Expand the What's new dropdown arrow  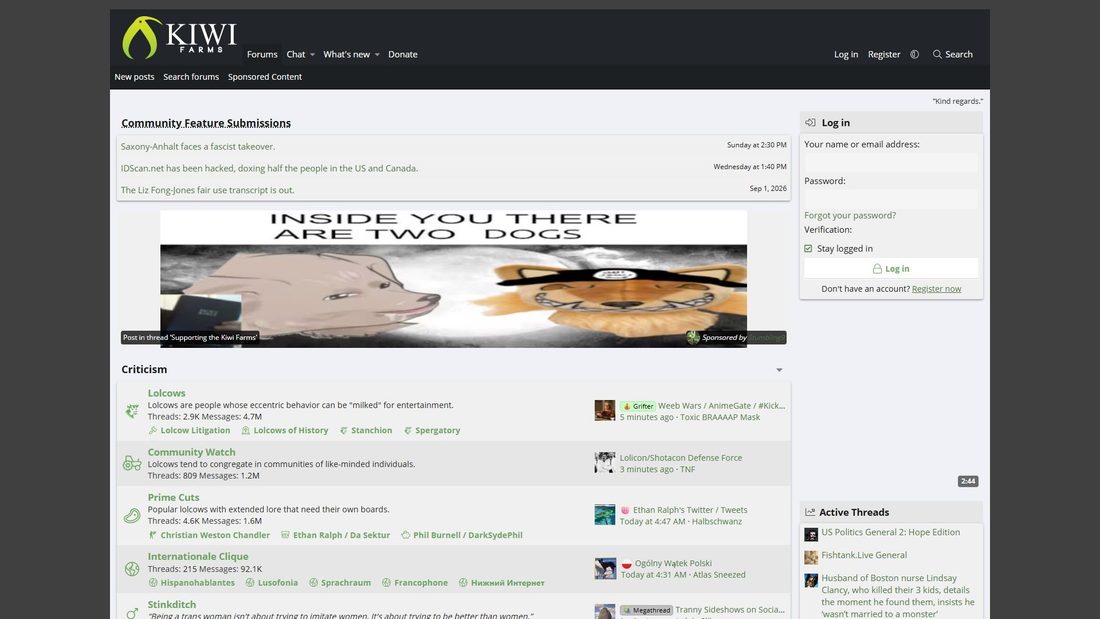[377, 55]
